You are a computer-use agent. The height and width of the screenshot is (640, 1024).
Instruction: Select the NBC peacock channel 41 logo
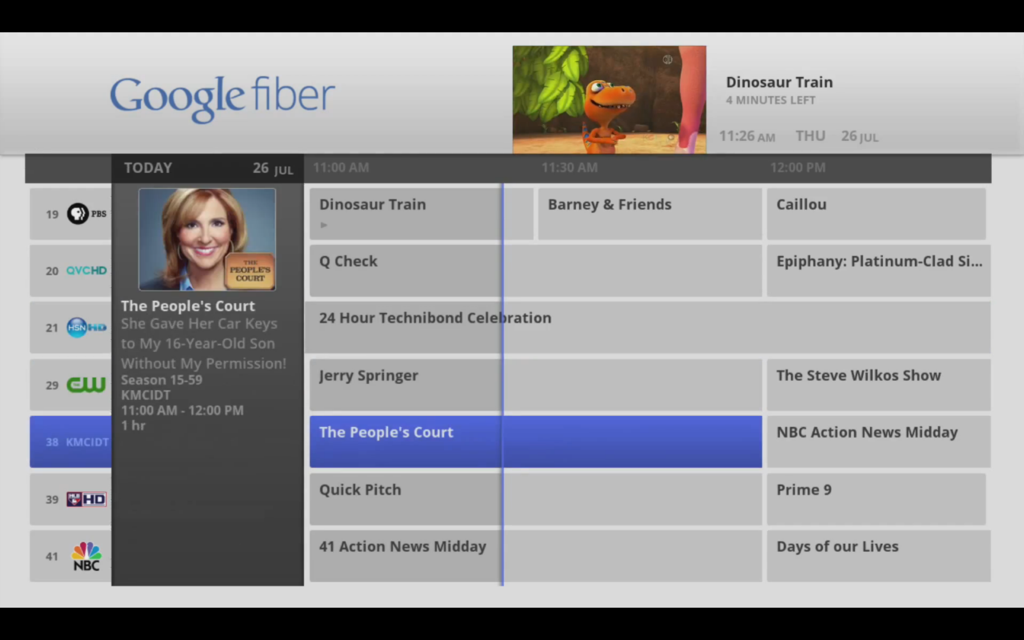[86, 556]
